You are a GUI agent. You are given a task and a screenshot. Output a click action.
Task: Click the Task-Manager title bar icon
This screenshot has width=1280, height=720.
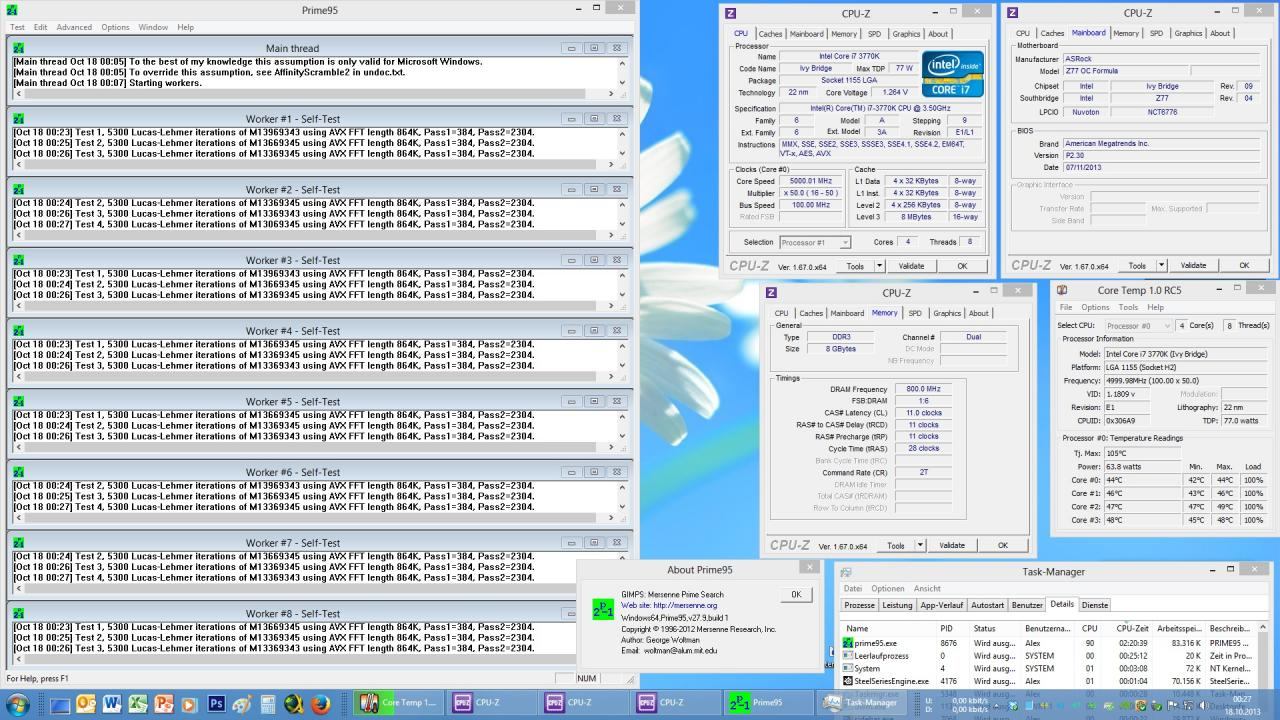tap(846, 572)
